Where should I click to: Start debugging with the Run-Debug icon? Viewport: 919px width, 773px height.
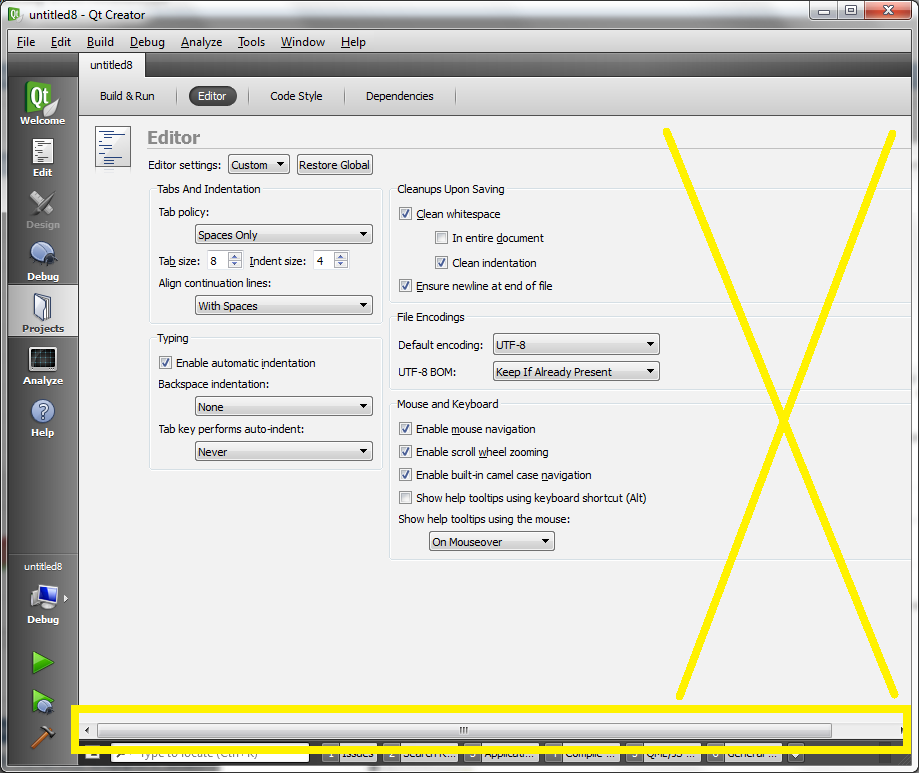[x=42, y=701]
